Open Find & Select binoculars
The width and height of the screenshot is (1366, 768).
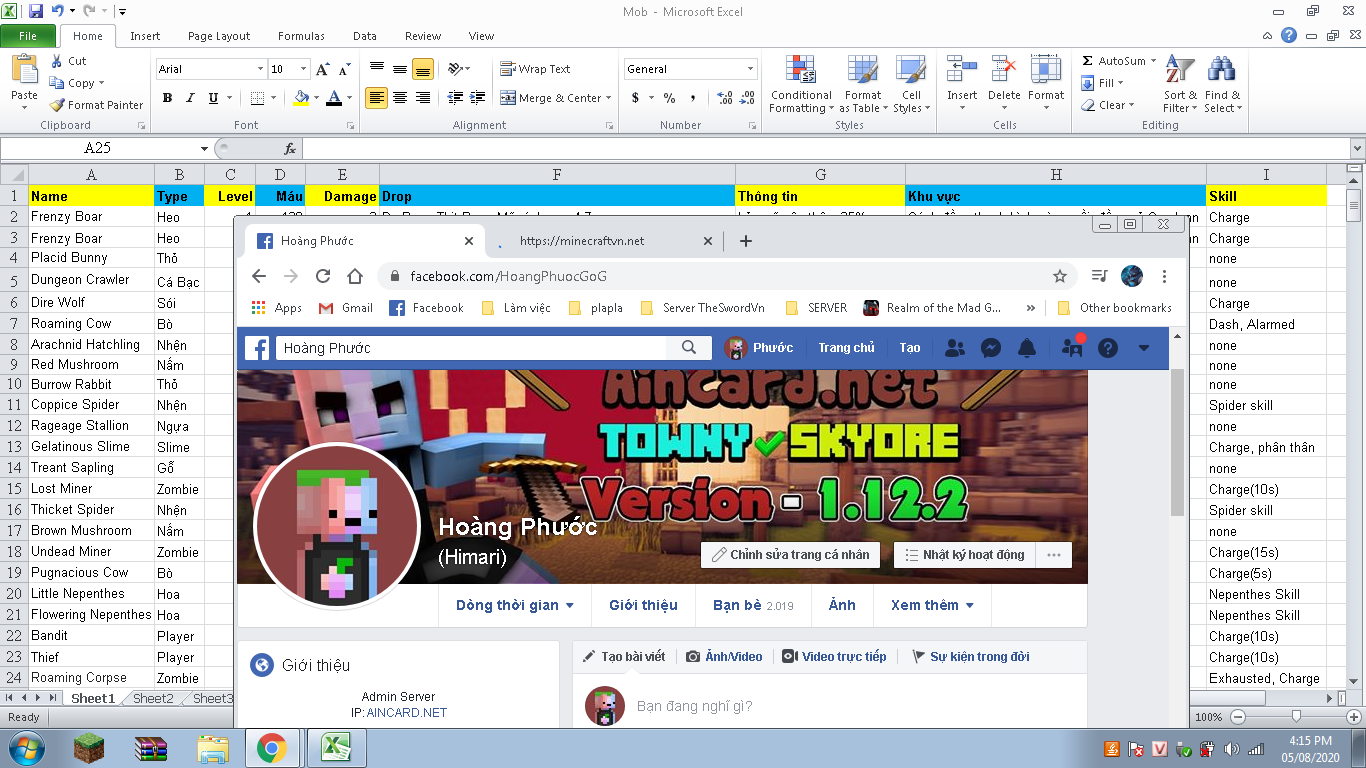point(1222,84)
